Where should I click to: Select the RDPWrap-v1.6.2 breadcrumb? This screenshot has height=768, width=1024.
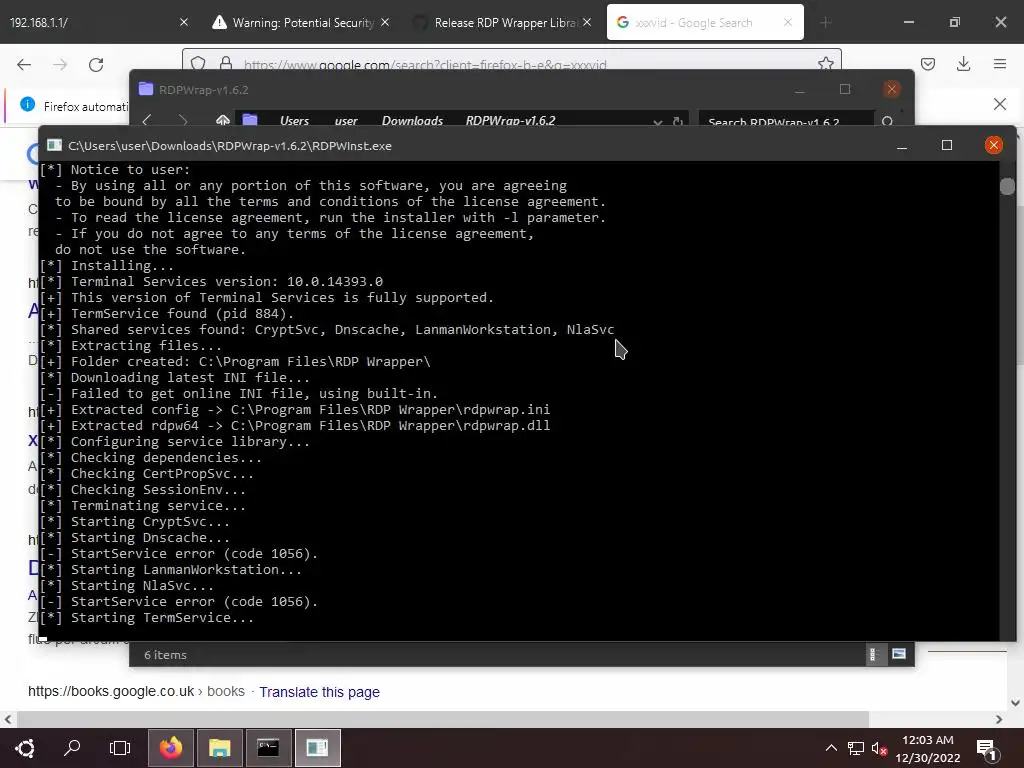511,121
